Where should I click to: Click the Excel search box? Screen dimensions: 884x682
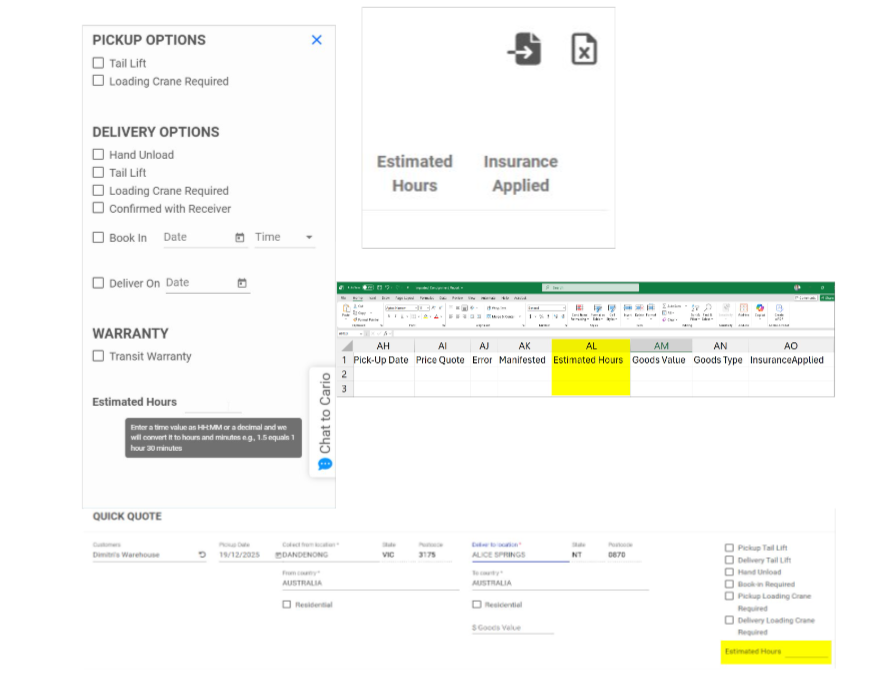coord(590,288)
